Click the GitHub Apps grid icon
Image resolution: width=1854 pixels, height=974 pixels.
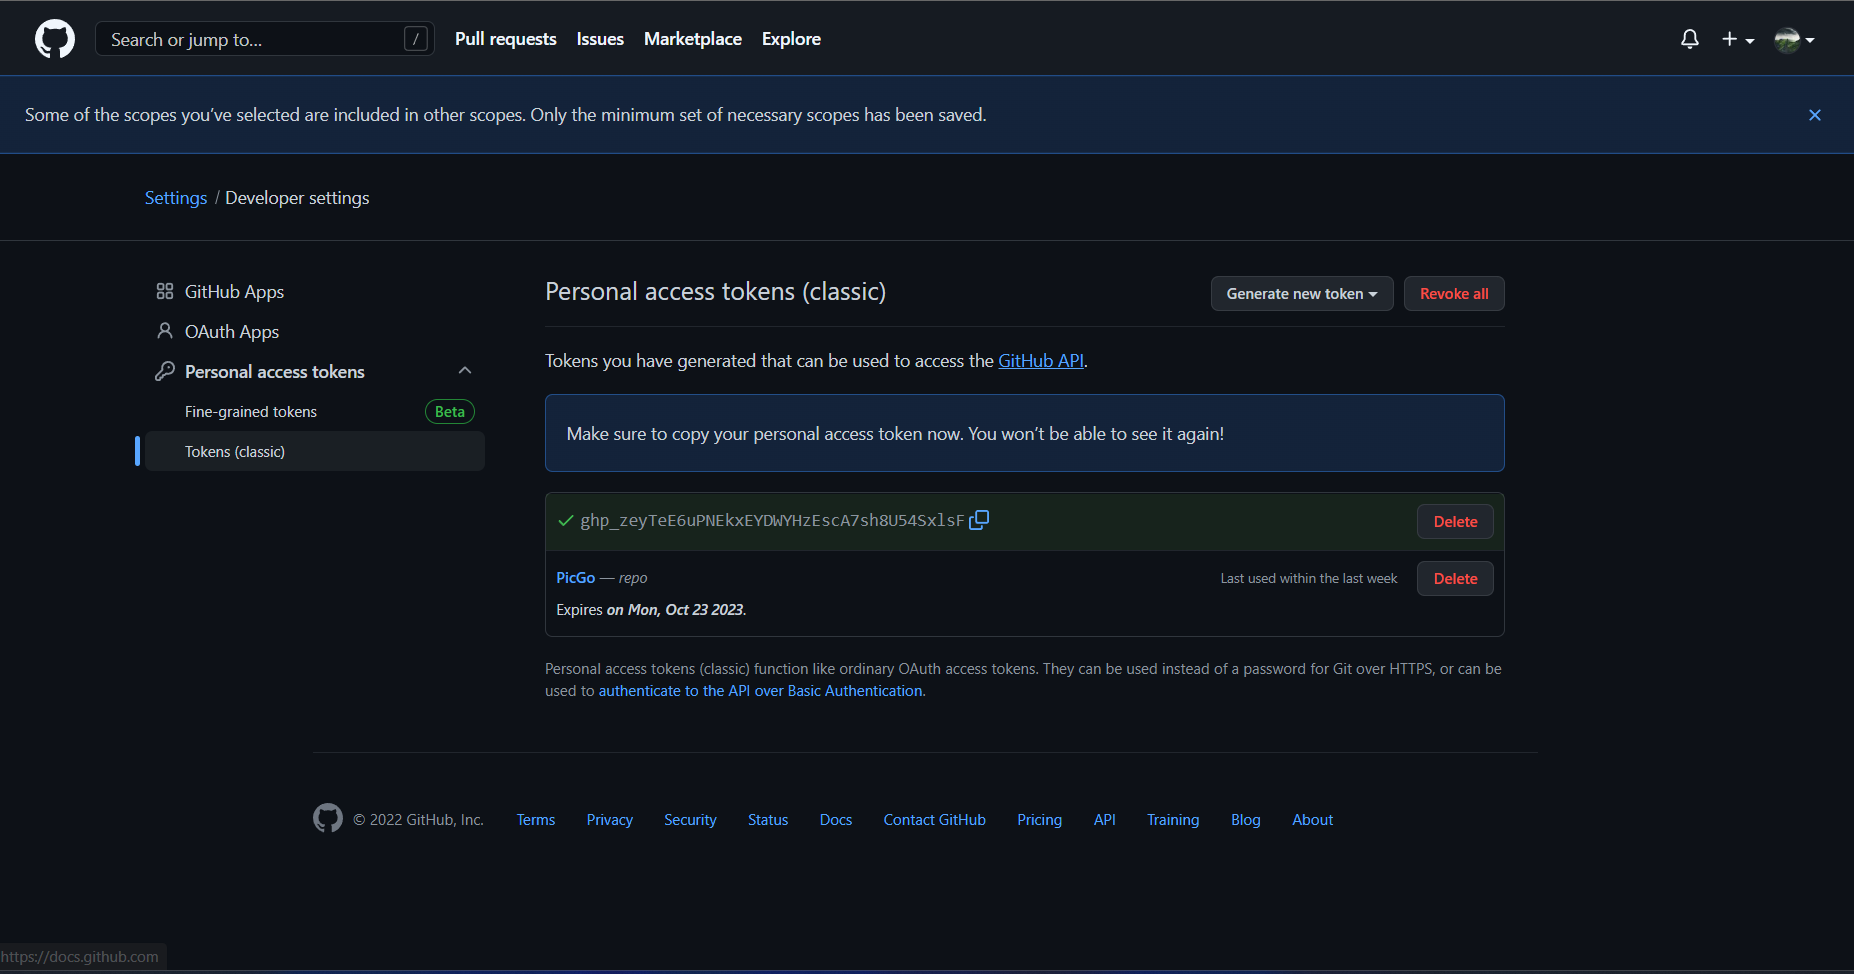tap(165, 291)
